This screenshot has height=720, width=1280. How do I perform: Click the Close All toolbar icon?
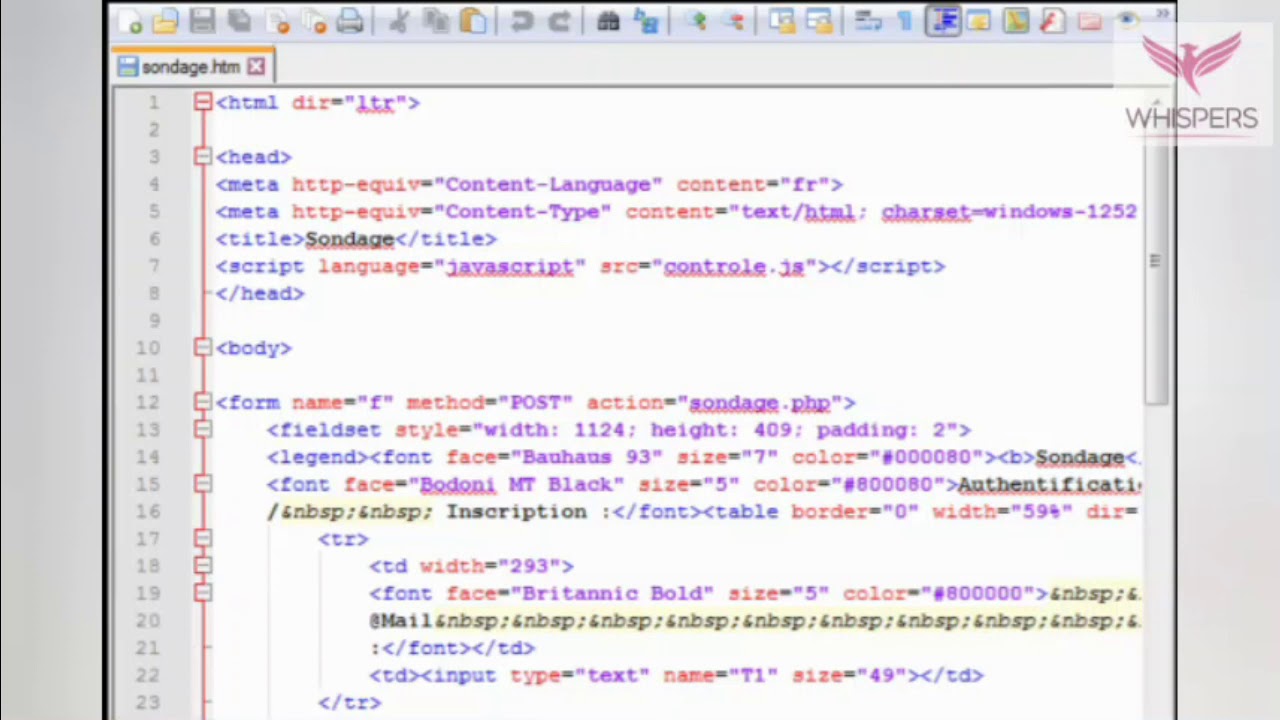(x=313, y=21)
